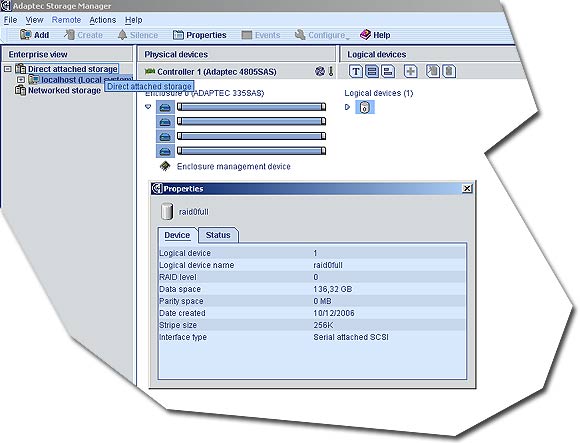Select the Data space value 136,32 GB
Screen dimensions: 580x443
click(333, 289)
